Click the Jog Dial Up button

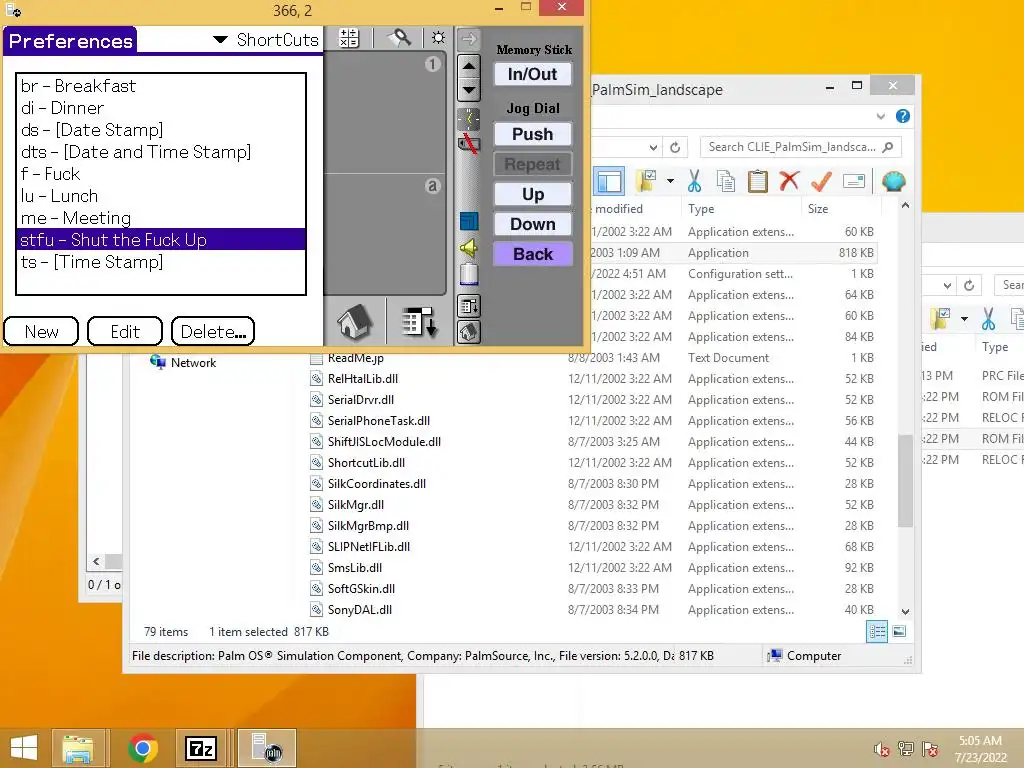coord(532,194)
